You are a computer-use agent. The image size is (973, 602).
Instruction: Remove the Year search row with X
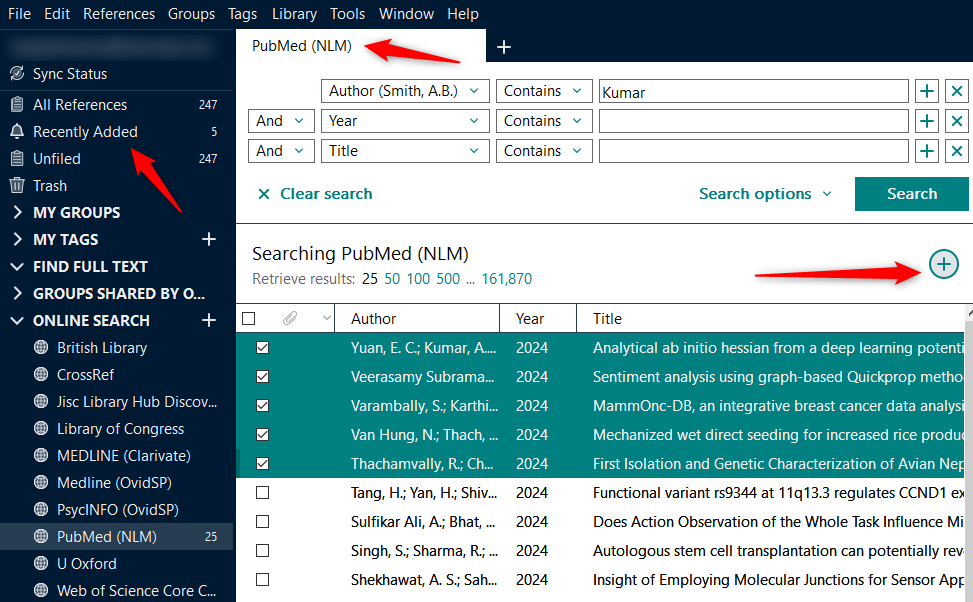(x=957, y=121)
